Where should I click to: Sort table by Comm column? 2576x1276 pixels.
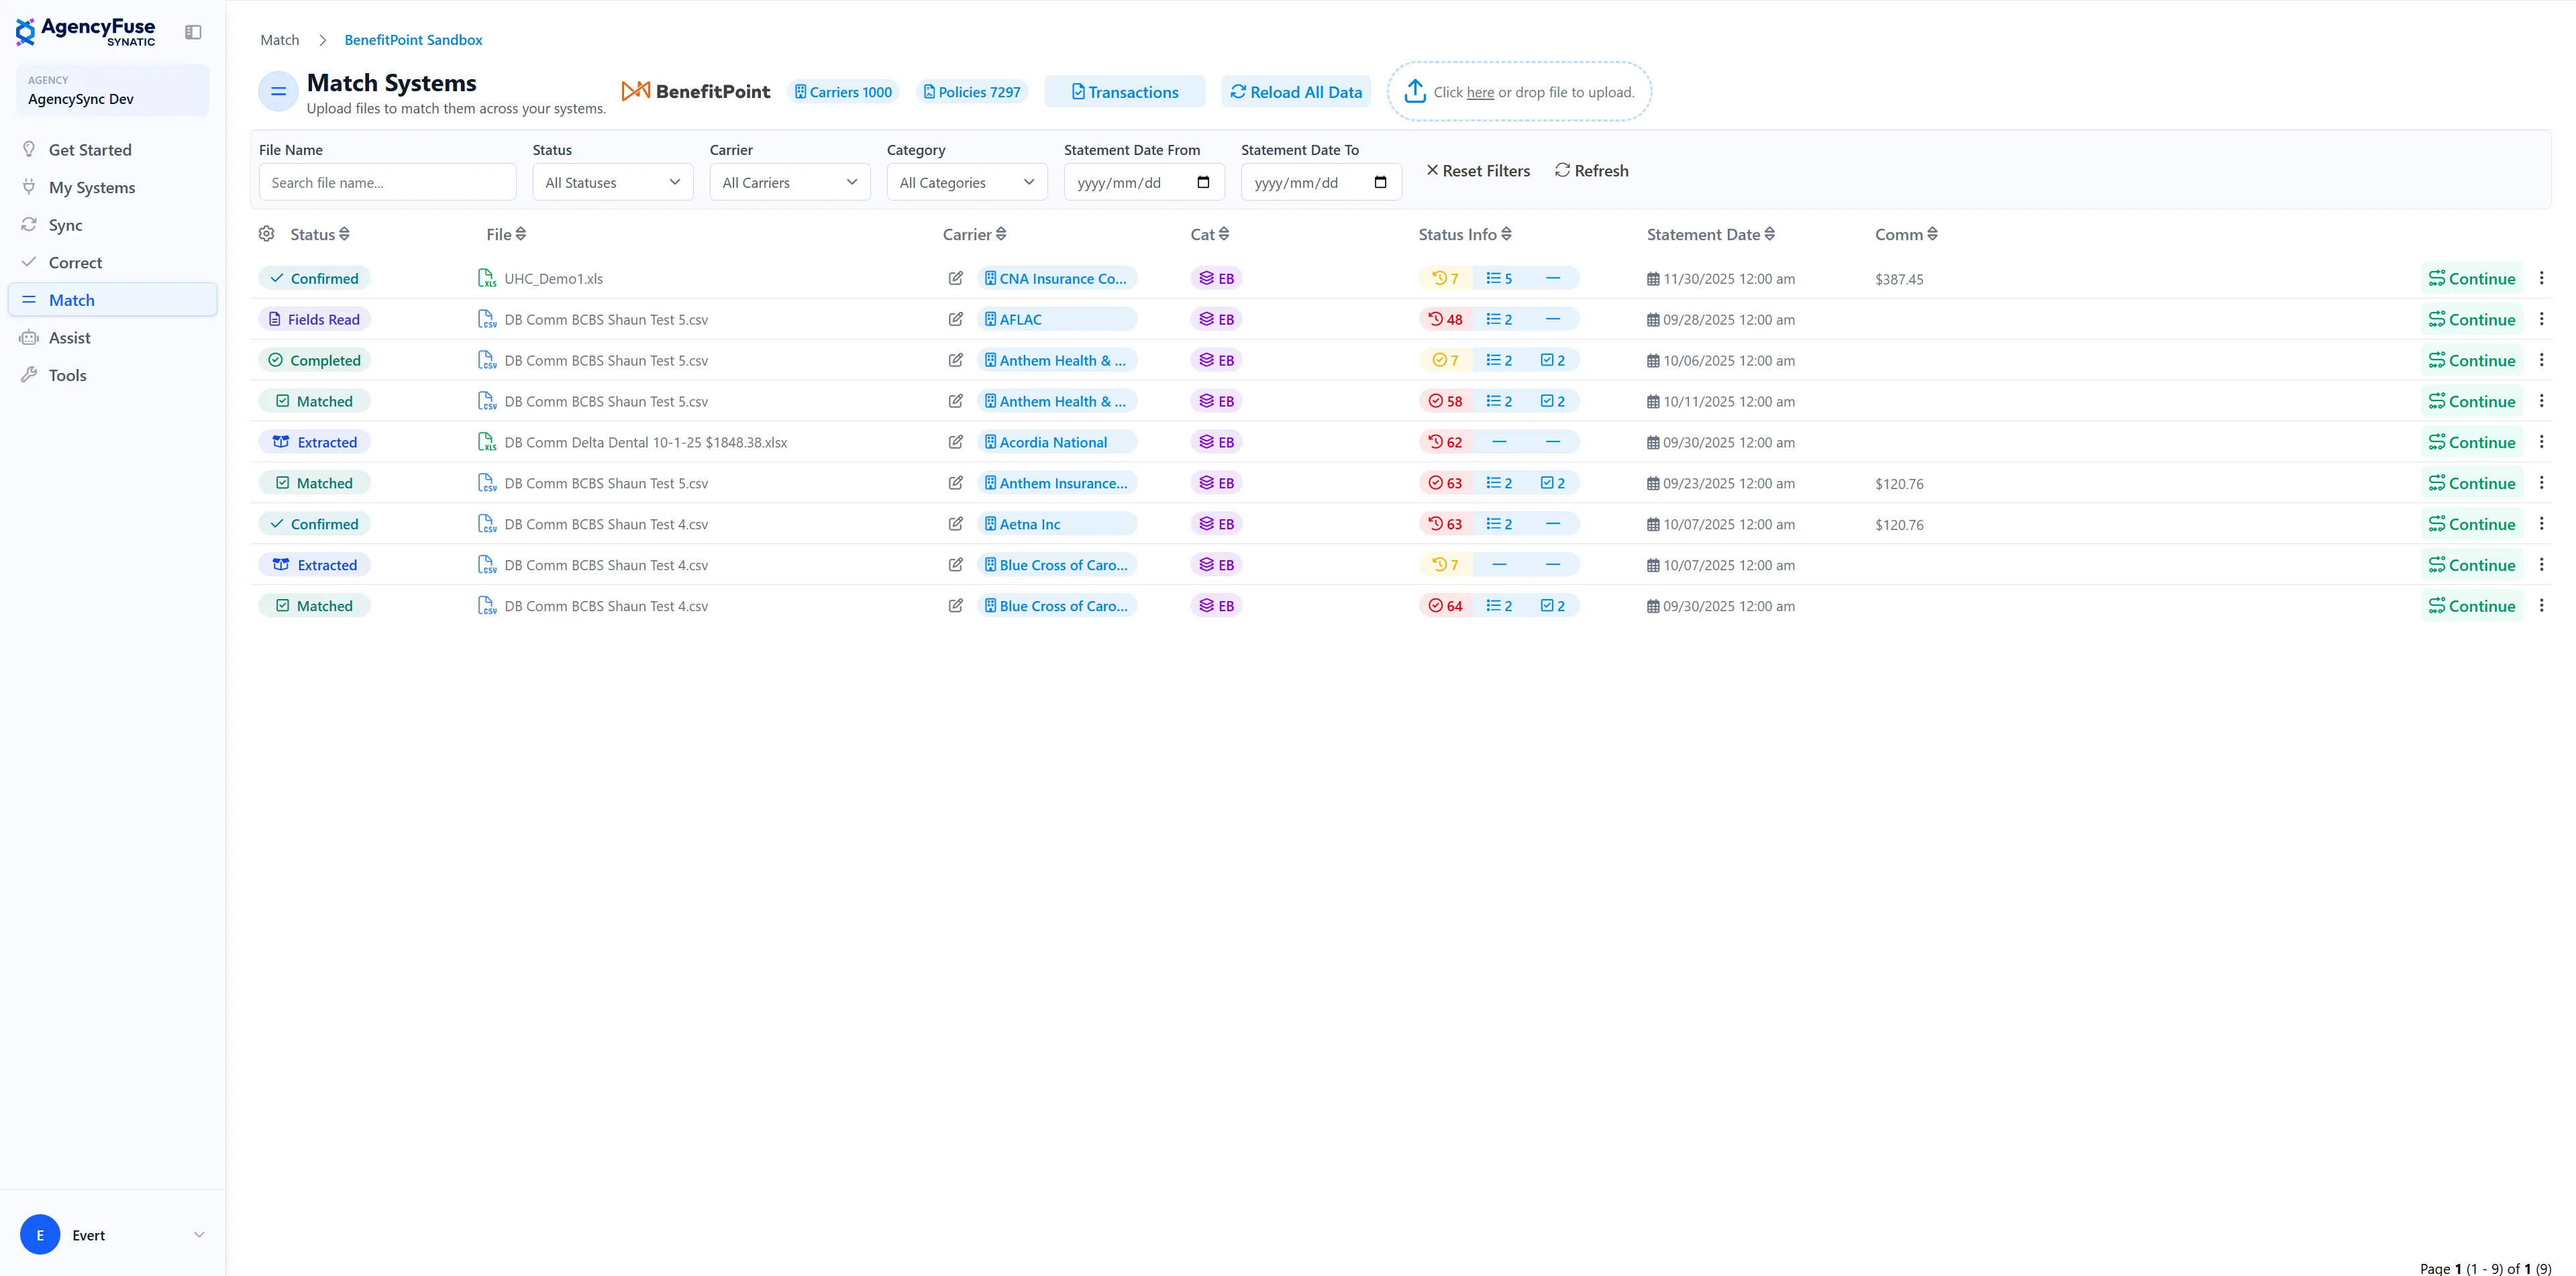coord(1906,234)
